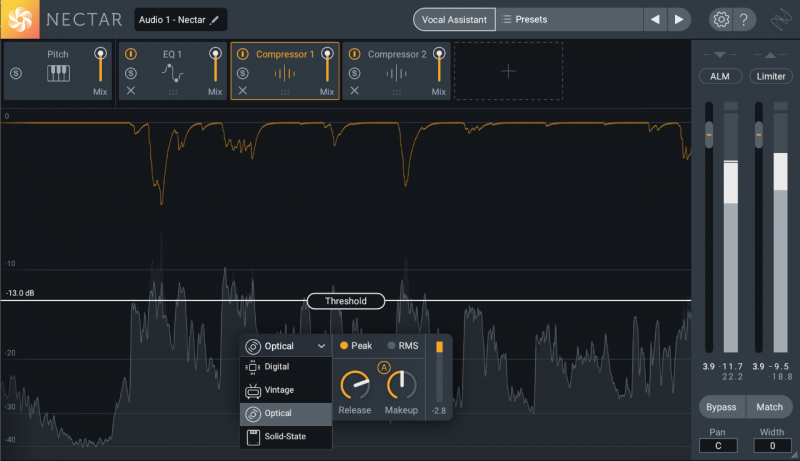The height and width of the screenshot is (461, 800).
Task: Solo the Compressor 1 module
Action: (x=243, y=73)
